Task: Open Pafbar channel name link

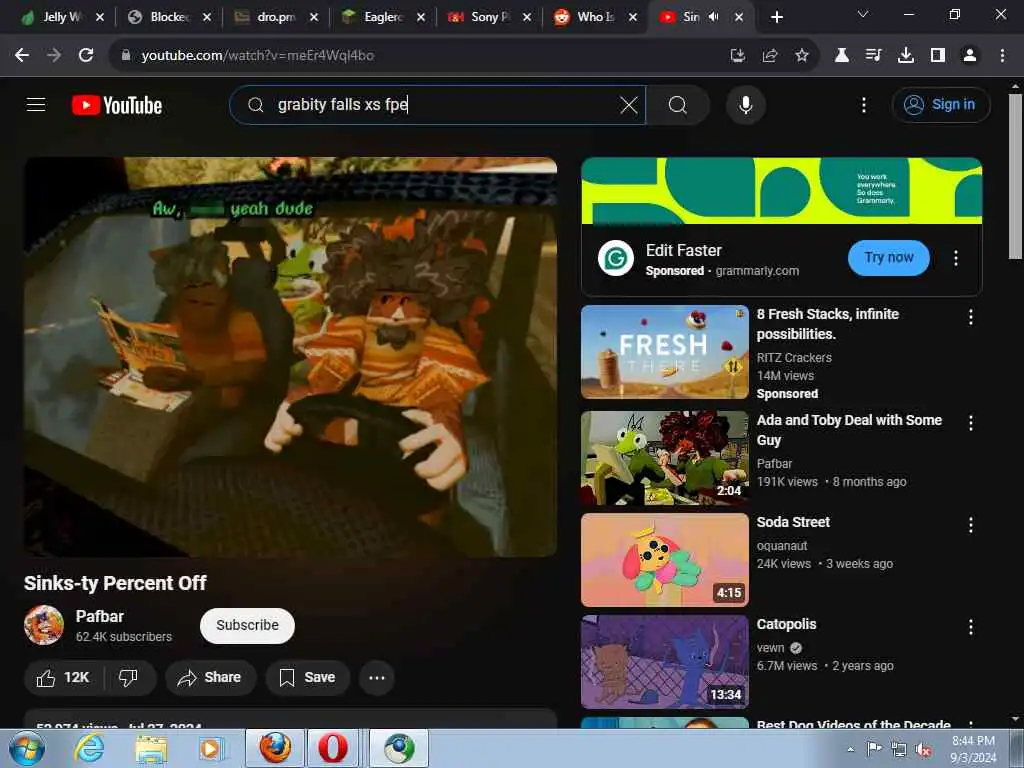Action: coord(100,616)
